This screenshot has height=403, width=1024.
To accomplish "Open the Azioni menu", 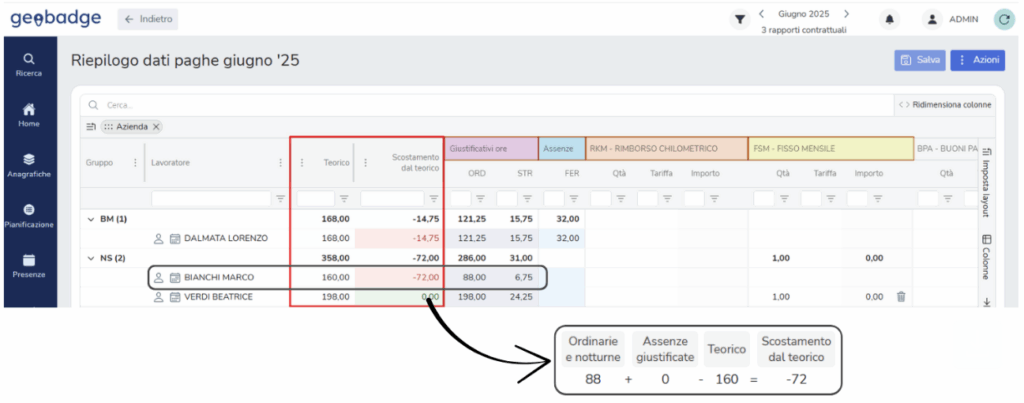I will click(977, 59).
